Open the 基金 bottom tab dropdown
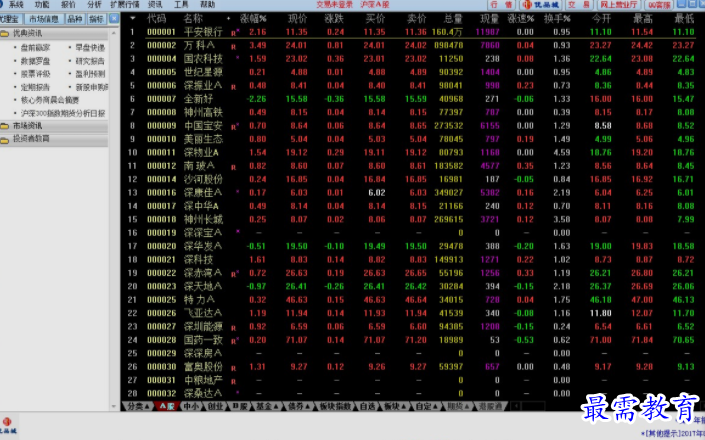Viewport: 705px width, 440px height. pyautogui.click(x=267, y=406)
